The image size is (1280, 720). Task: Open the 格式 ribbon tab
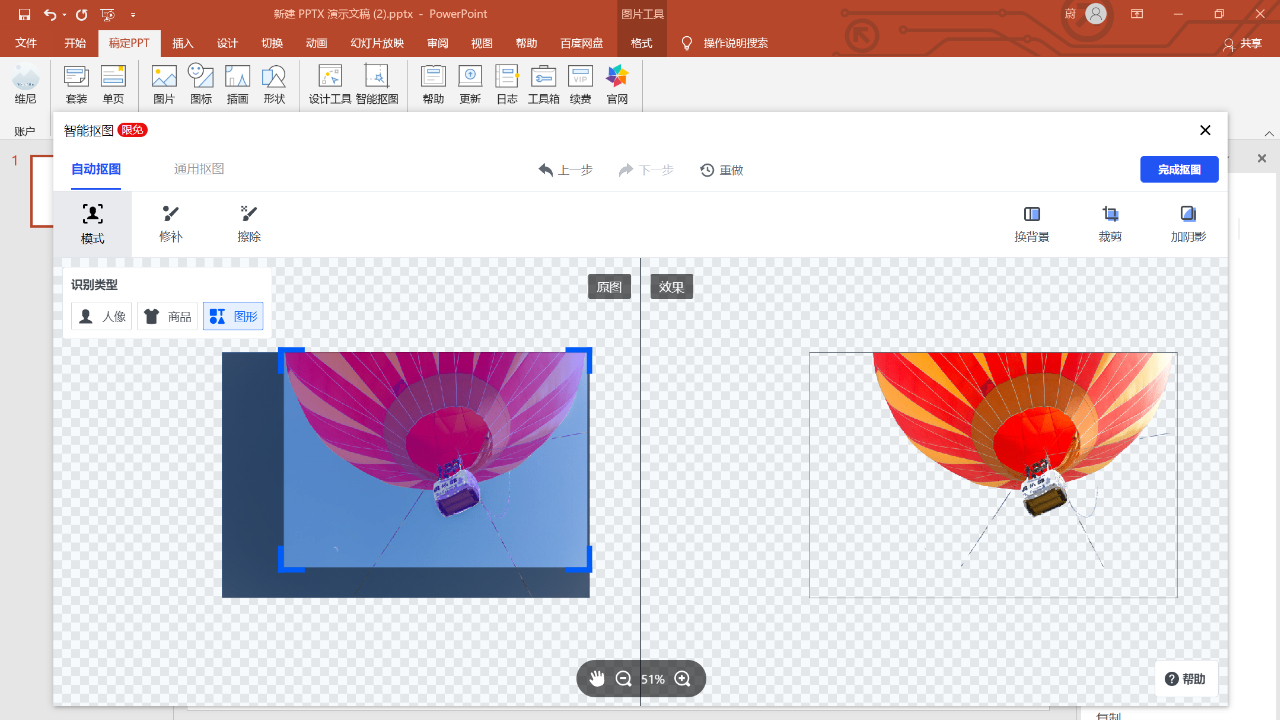[641, 43]
